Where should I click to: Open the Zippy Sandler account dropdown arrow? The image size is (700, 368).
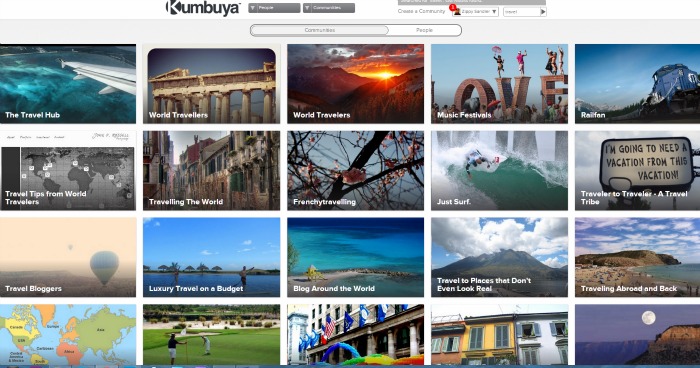click(494, 12)
